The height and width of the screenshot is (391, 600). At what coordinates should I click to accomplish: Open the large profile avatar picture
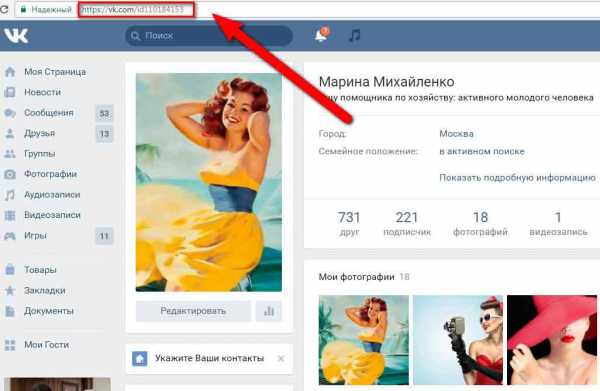click(209, 182)
